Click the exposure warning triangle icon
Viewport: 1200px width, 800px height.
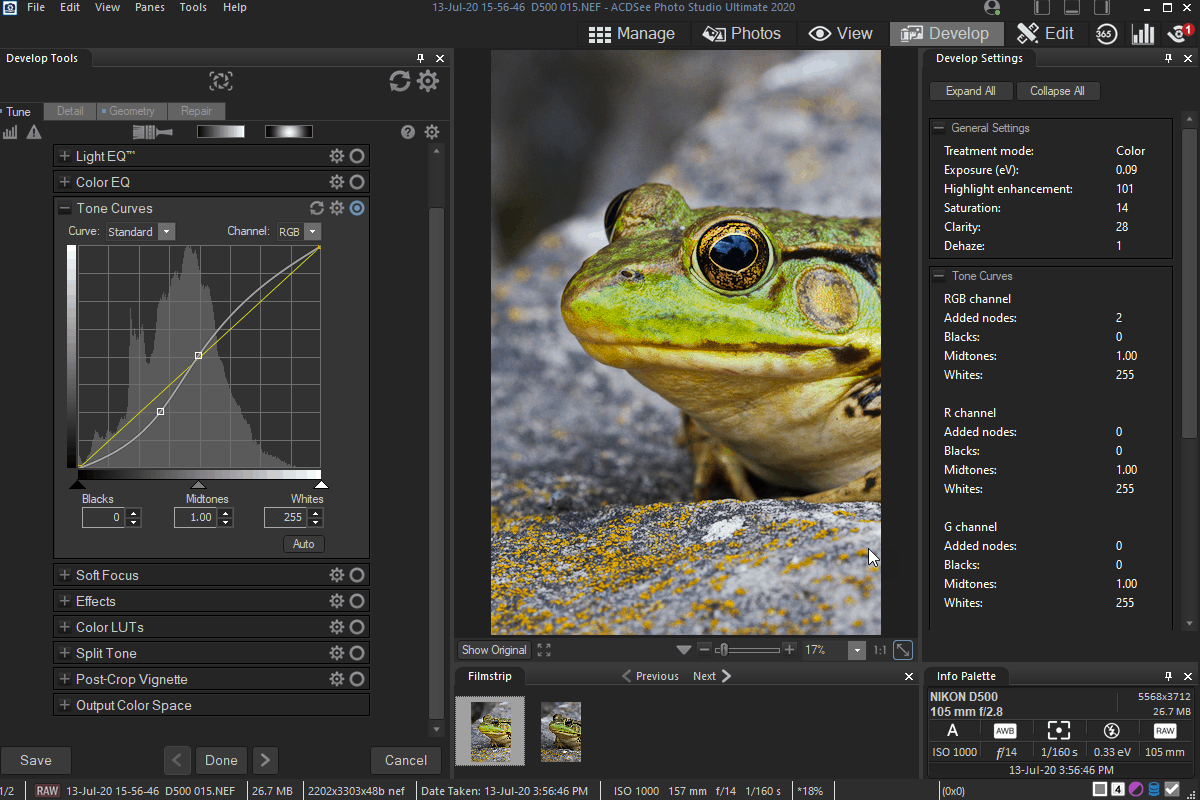(34, 132)
